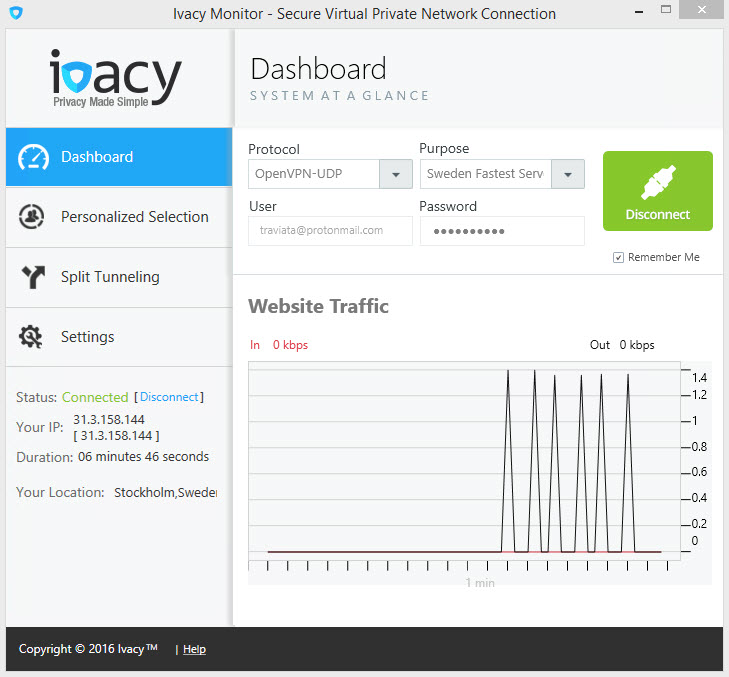Click the Stockholm,Sweden location text
Screen dimensions: 729x677
point(166,492)
